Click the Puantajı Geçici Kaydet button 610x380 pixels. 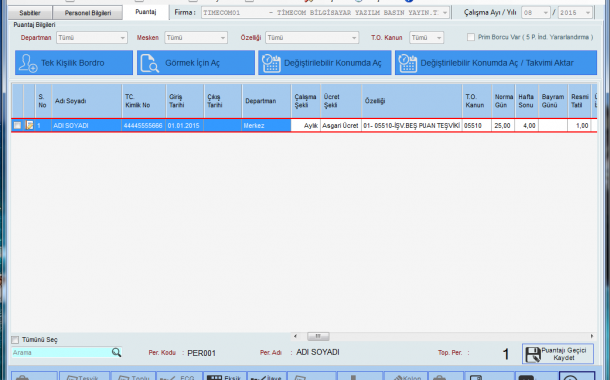(558, 354)
